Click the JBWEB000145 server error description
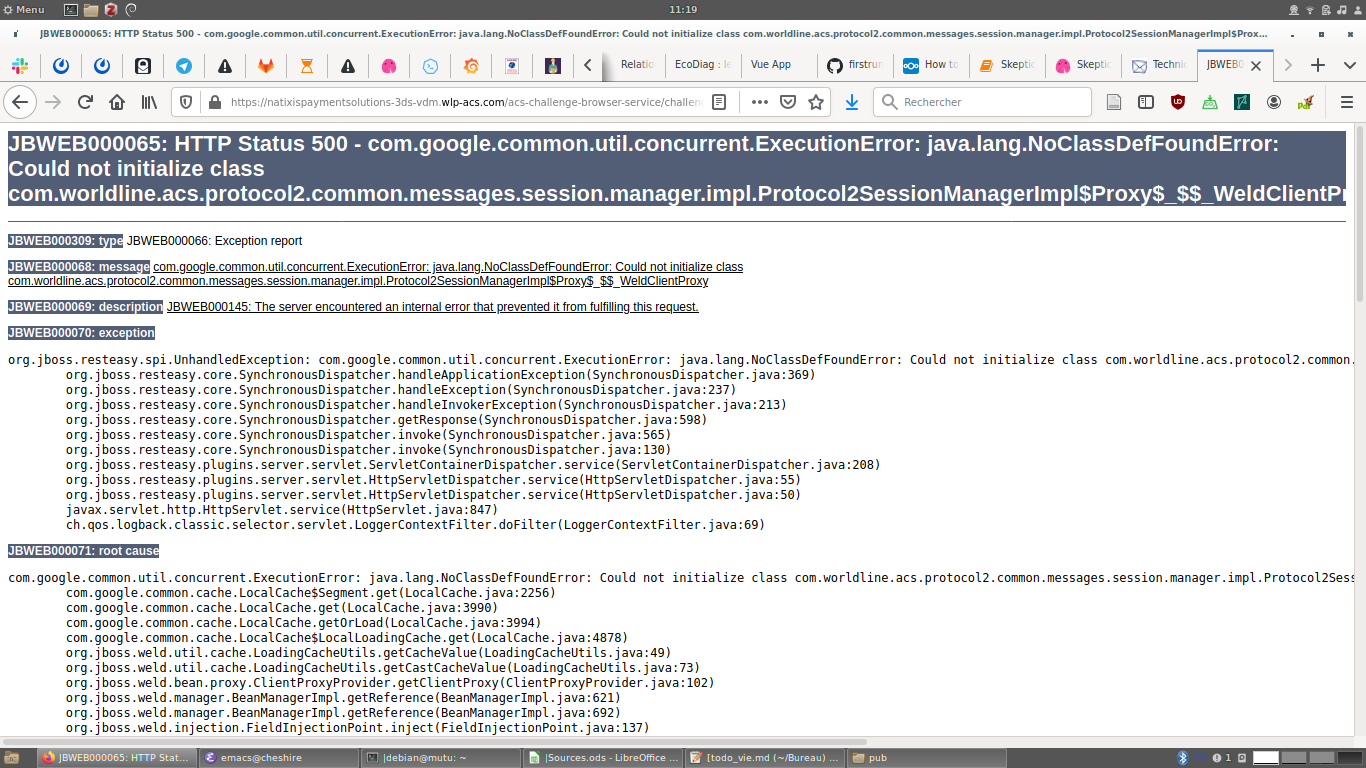The width and height of the screenshot is (1366, 768). pyautogui.click(x=433, y=307)
